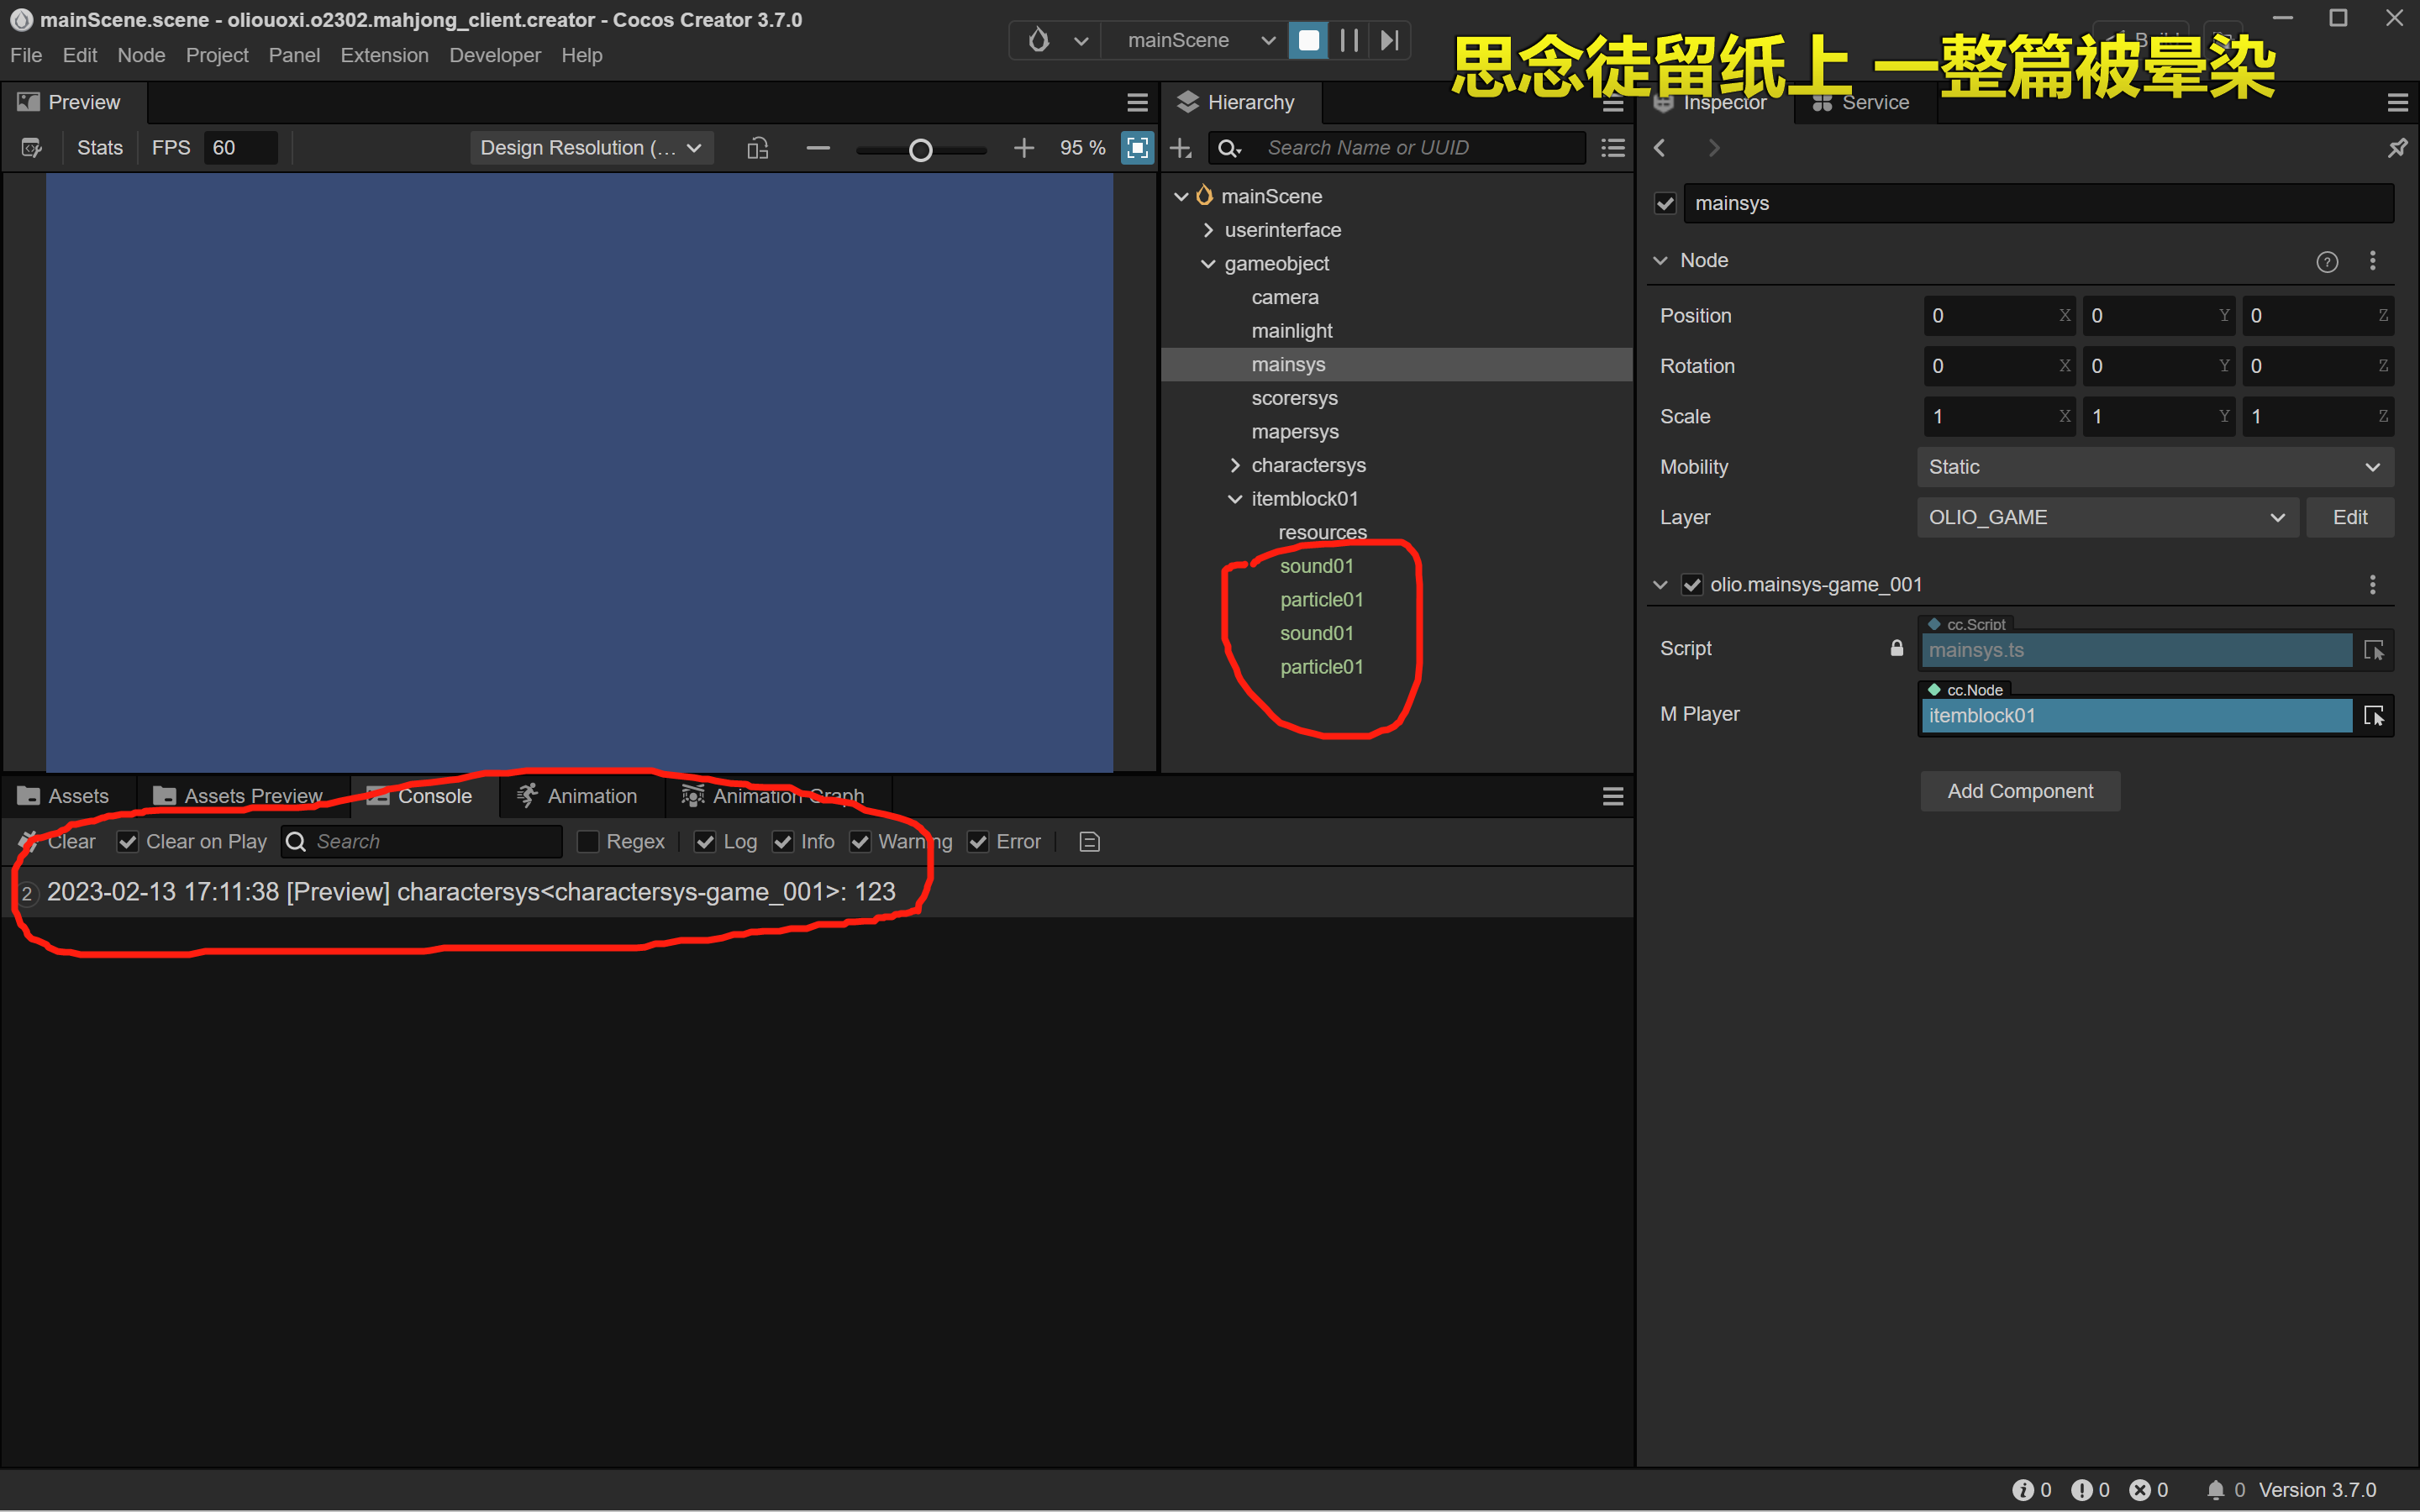Expand the charactersys node in the tree
The image size is (2420, 1512).
click(1235, 465)
